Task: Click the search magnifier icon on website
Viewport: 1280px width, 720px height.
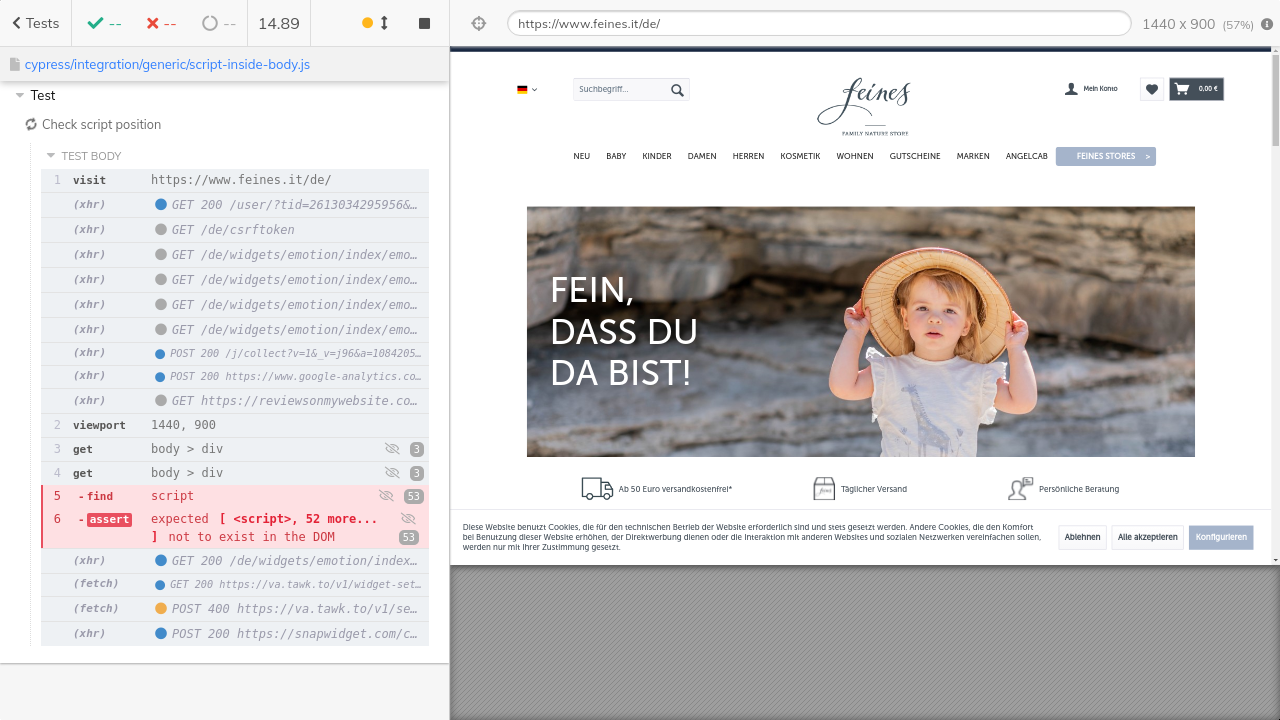Action: tap(677, 90)
